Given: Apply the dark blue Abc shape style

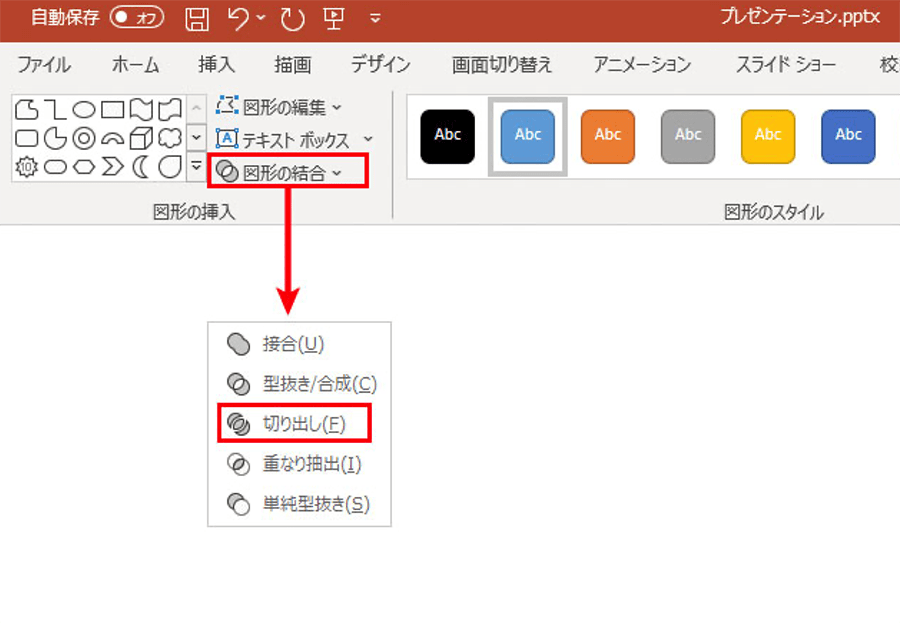Looking at the screenshot, I should coord(848,137).
